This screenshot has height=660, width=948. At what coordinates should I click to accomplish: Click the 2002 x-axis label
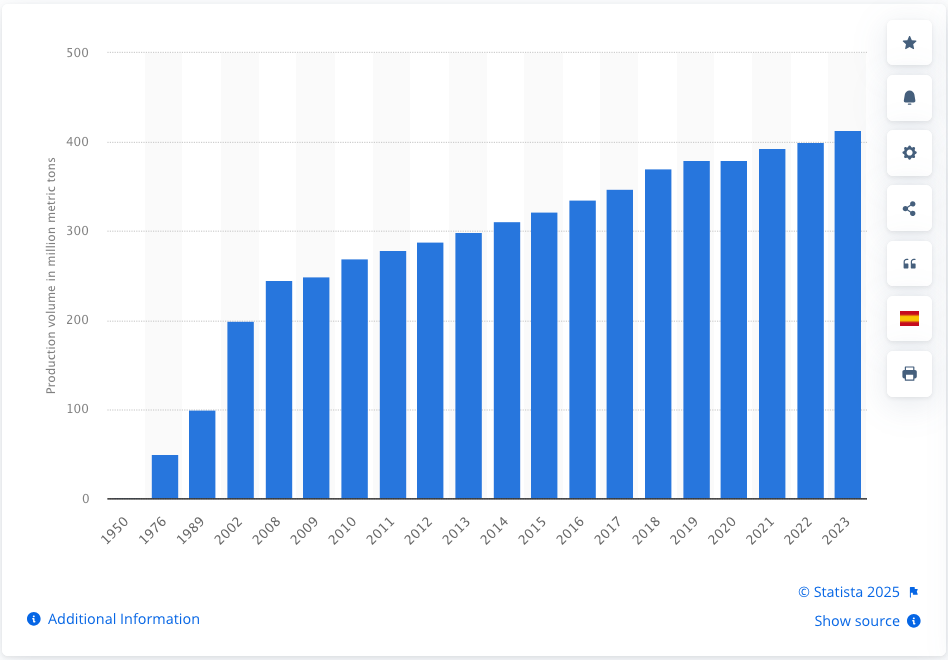point(229,530)
